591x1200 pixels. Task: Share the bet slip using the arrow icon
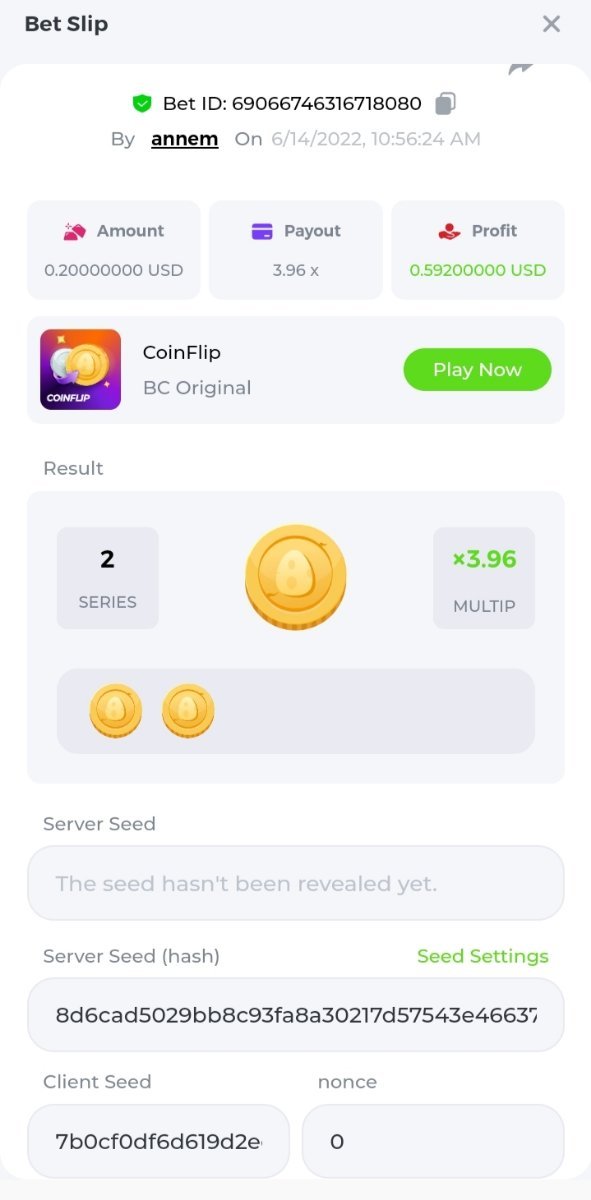point(521,68)
